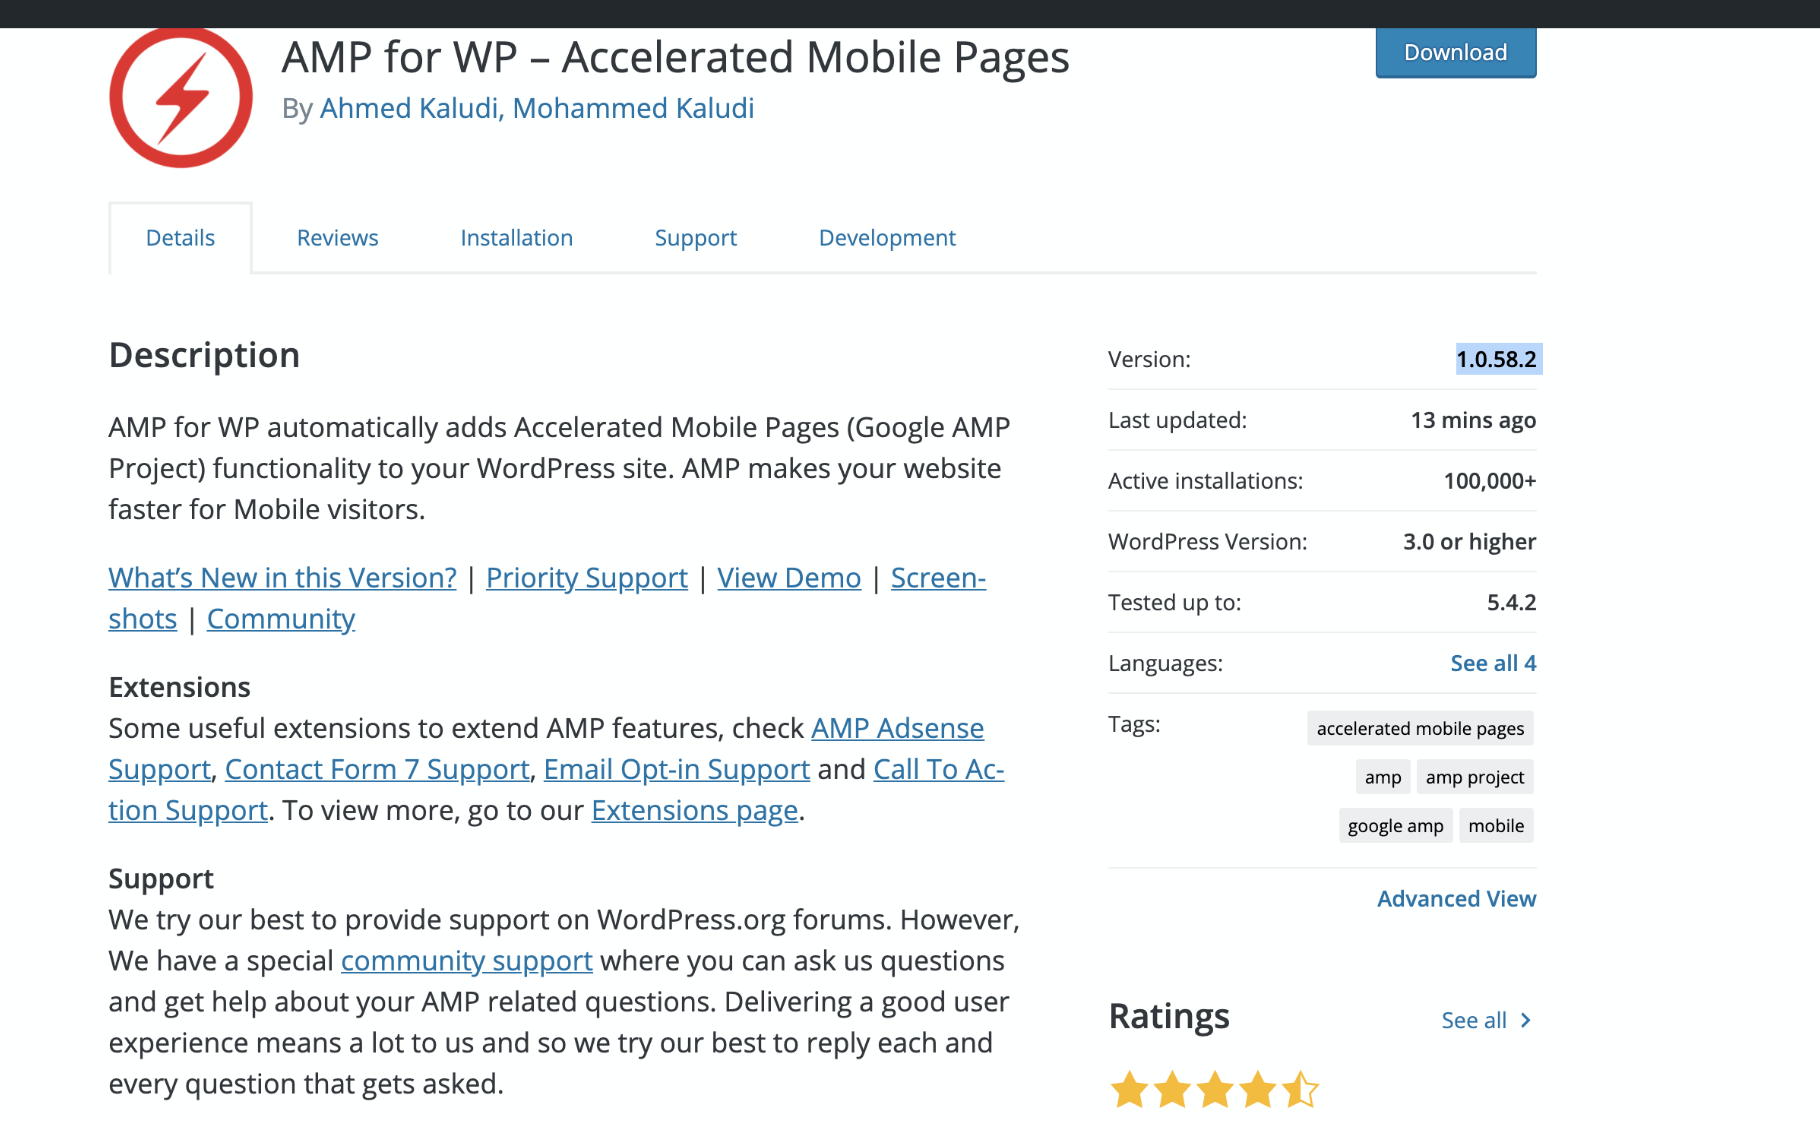Open the Development tab

pos(887,238)
